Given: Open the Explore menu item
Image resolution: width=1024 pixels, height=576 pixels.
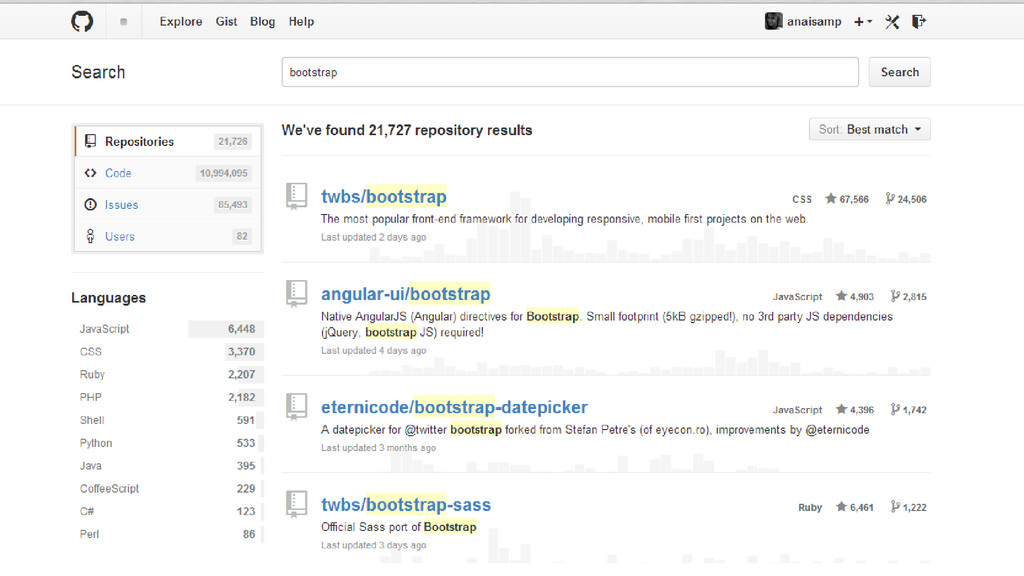Looking at the screenshot, I should point(181,22).
